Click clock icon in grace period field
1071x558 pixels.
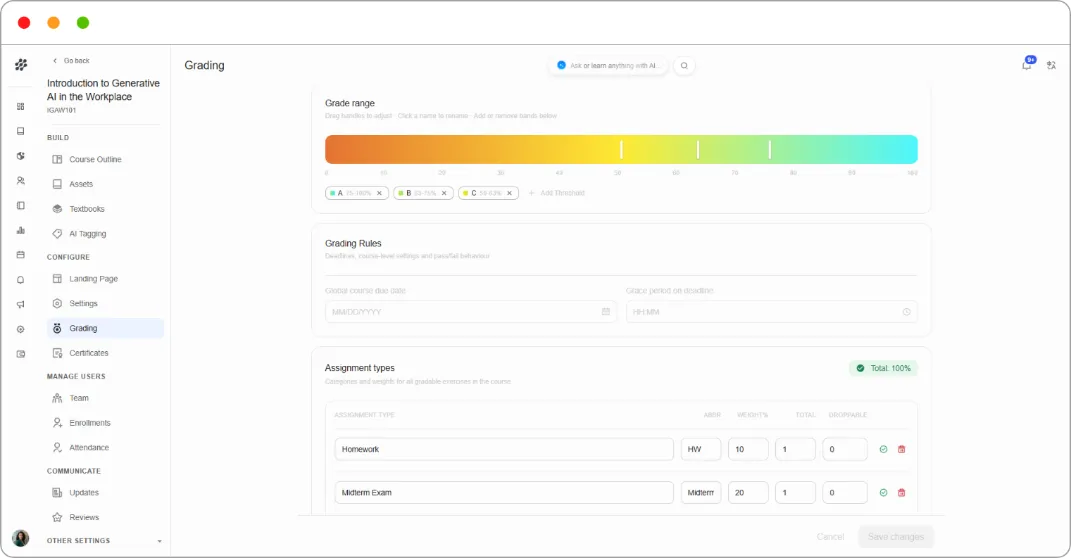pyautogui.click(x=906, y=311)
